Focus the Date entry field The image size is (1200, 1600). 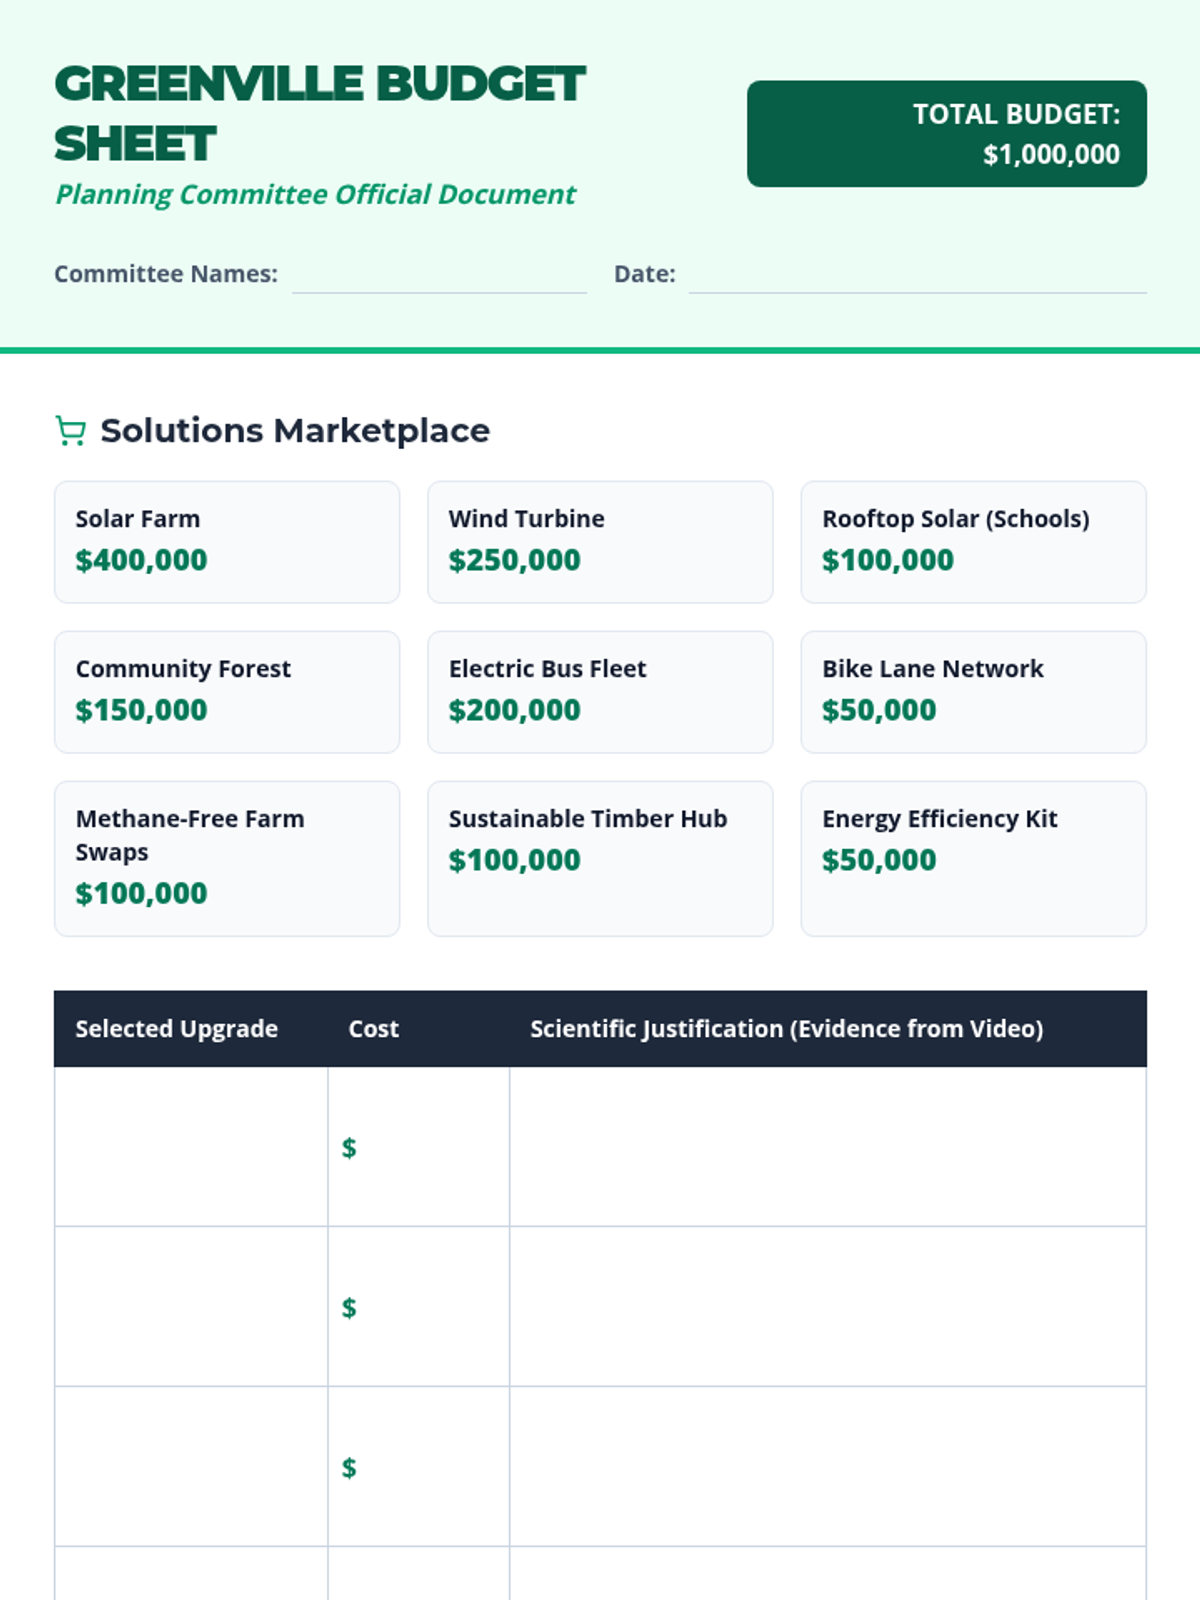pos(917,276)
